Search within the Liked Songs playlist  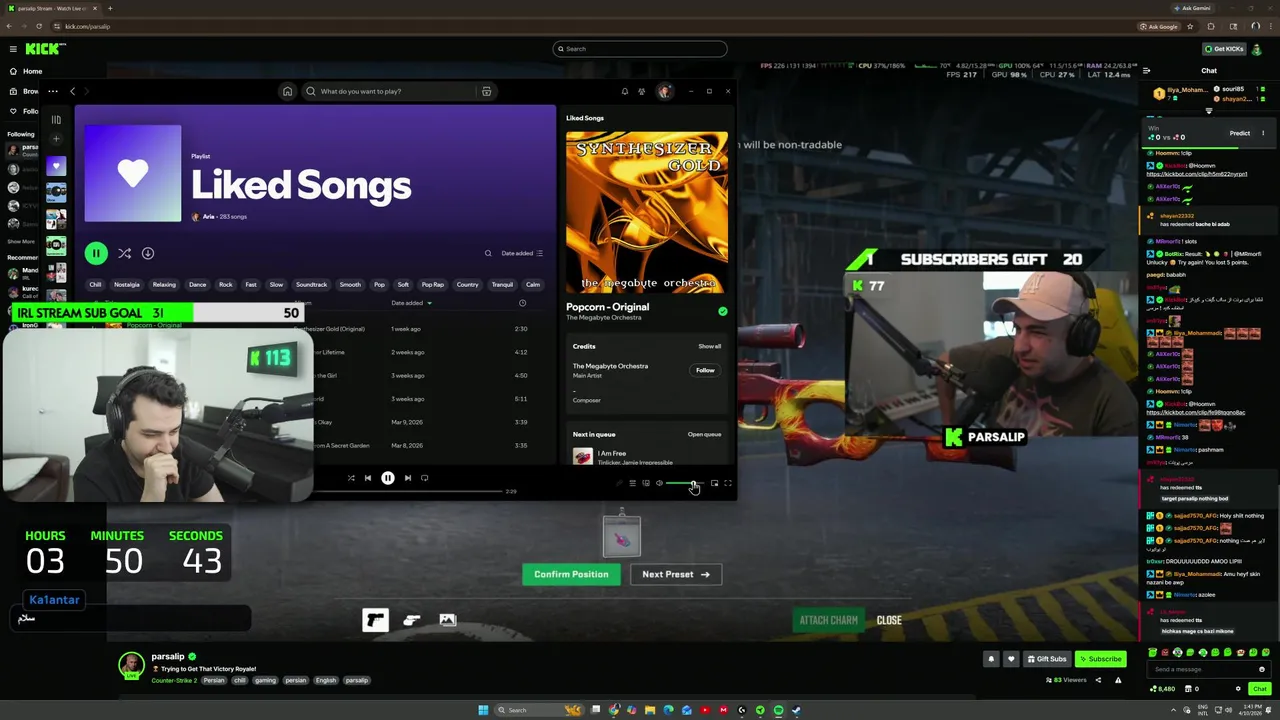point(488,253)
